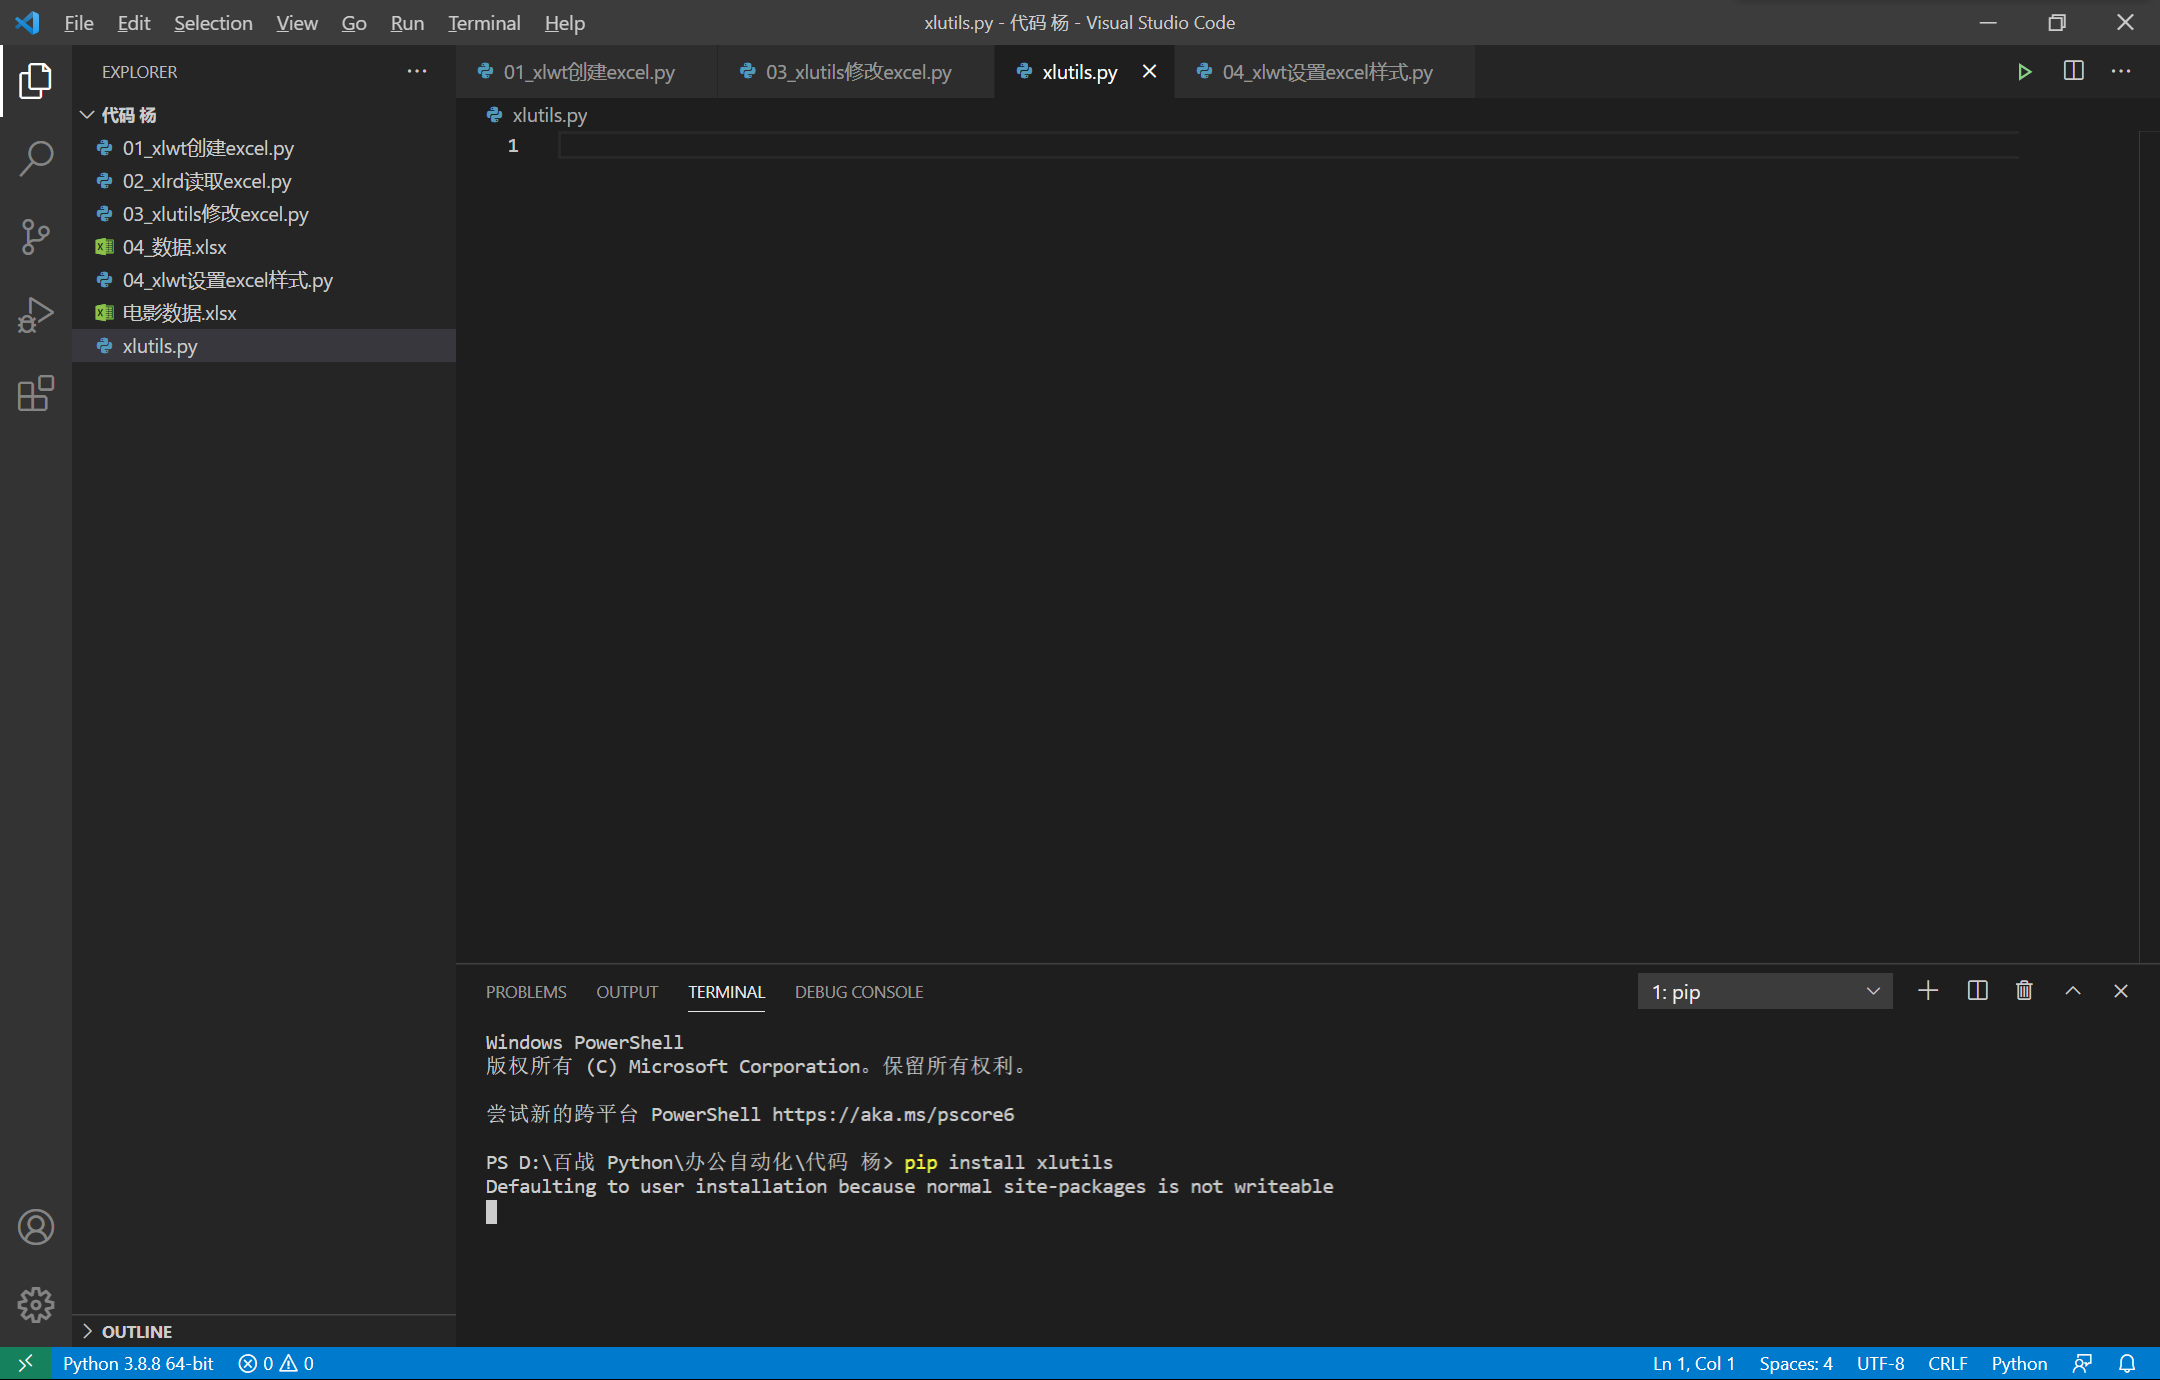Open the Go menu
The height and width of the screenshot is (1380, 2160).
353,22
